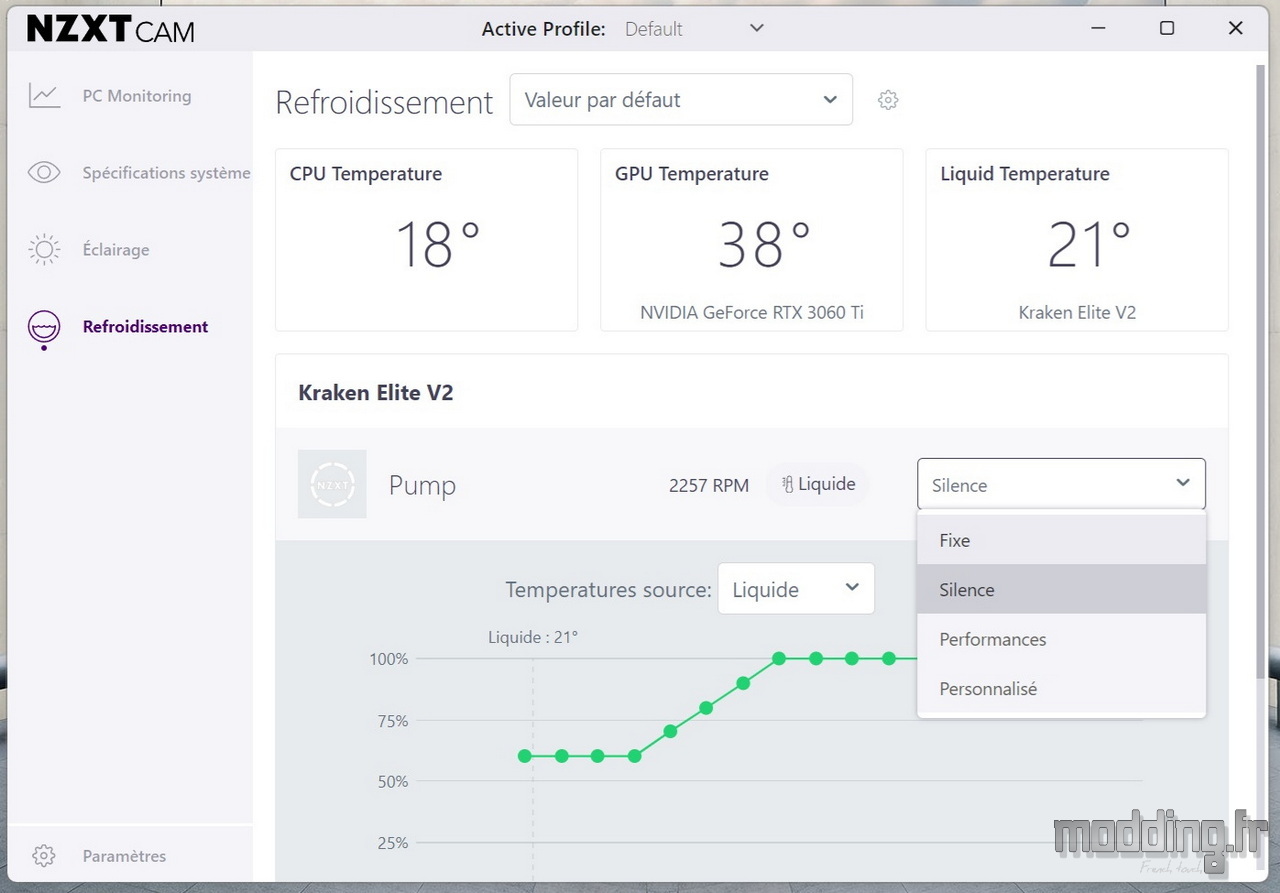Select the Personnalisé pump mode option
1280x893 pixels.
point(1061,688)
